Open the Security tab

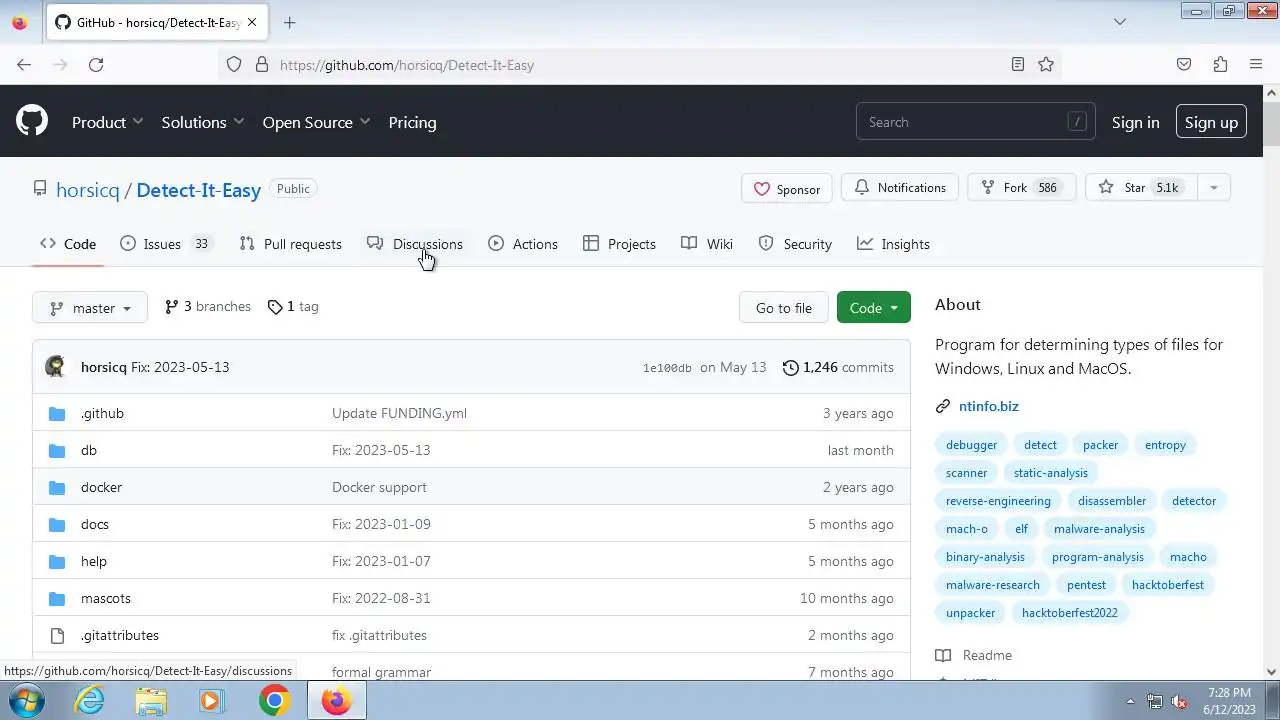click(795, 244)
